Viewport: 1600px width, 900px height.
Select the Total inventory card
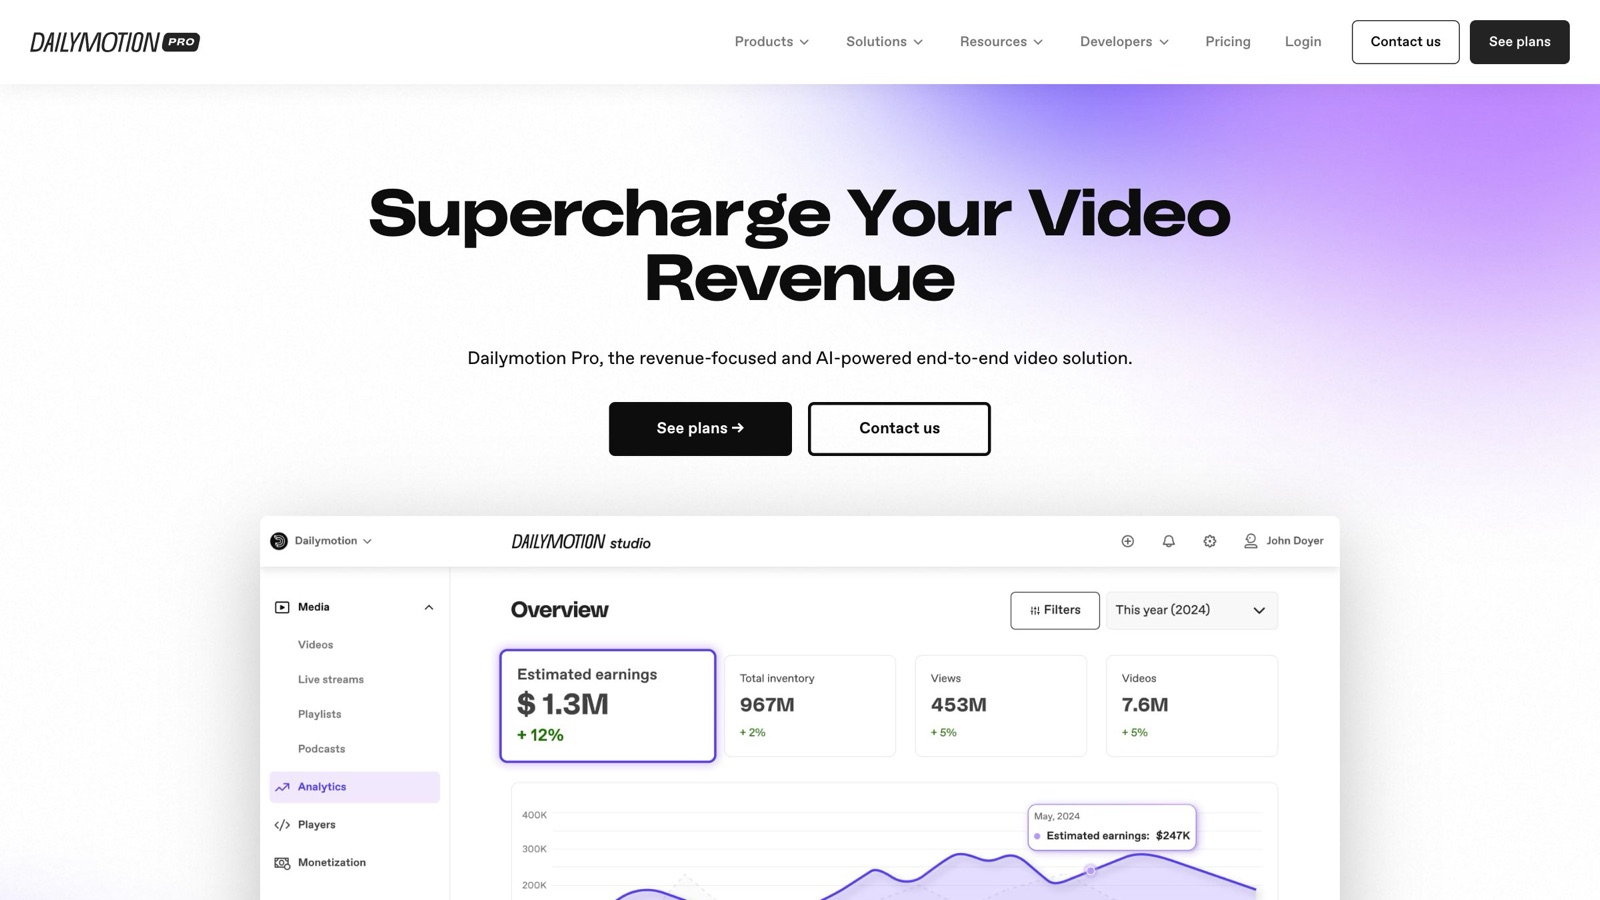810,706
